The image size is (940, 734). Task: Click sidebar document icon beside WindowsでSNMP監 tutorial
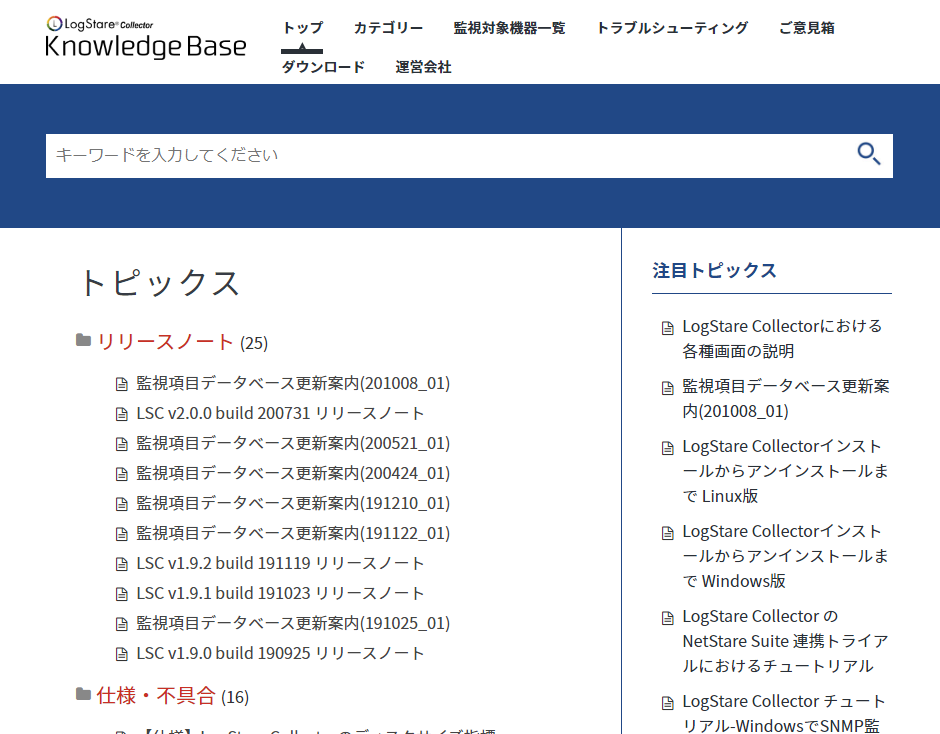point(668,703)
